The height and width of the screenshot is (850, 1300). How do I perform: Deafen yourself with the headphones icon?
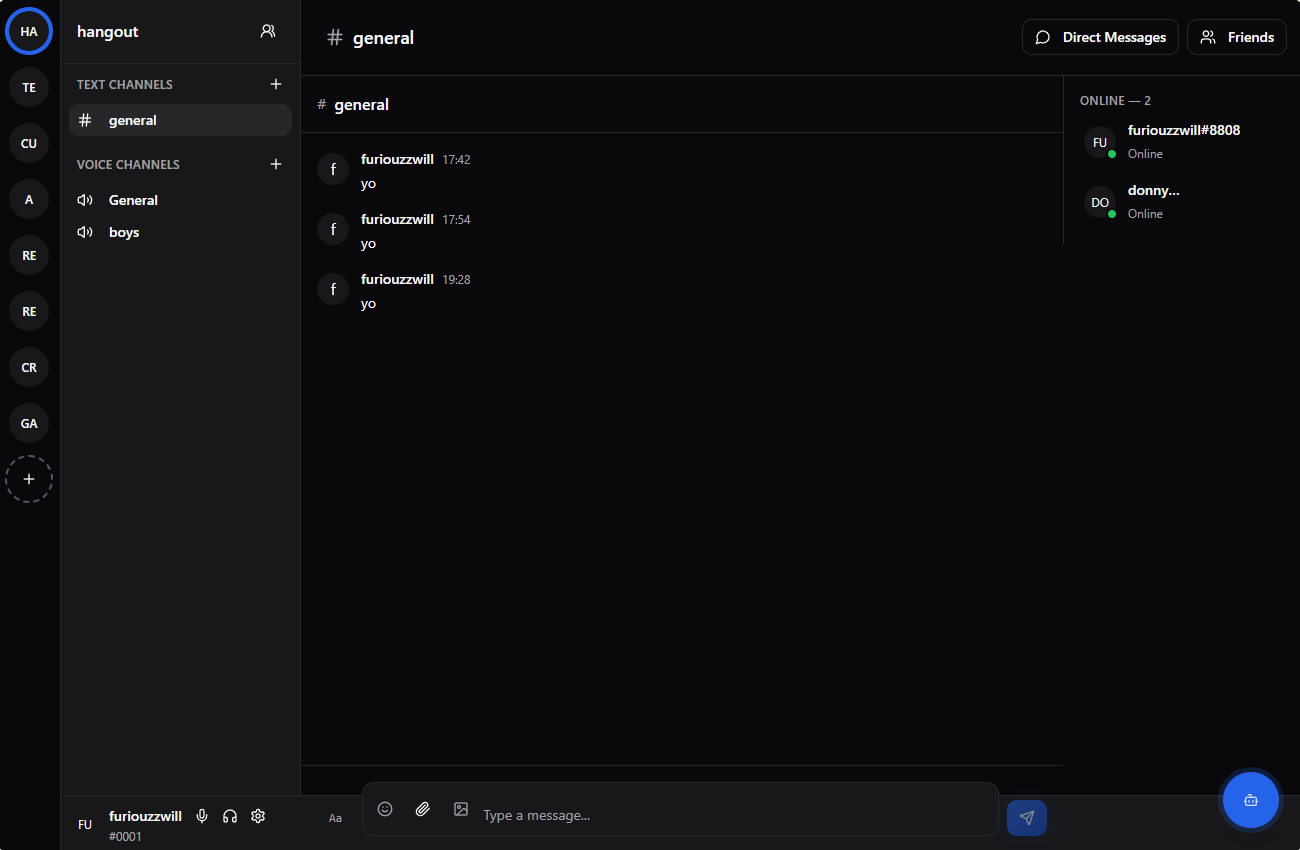[230, 816]
